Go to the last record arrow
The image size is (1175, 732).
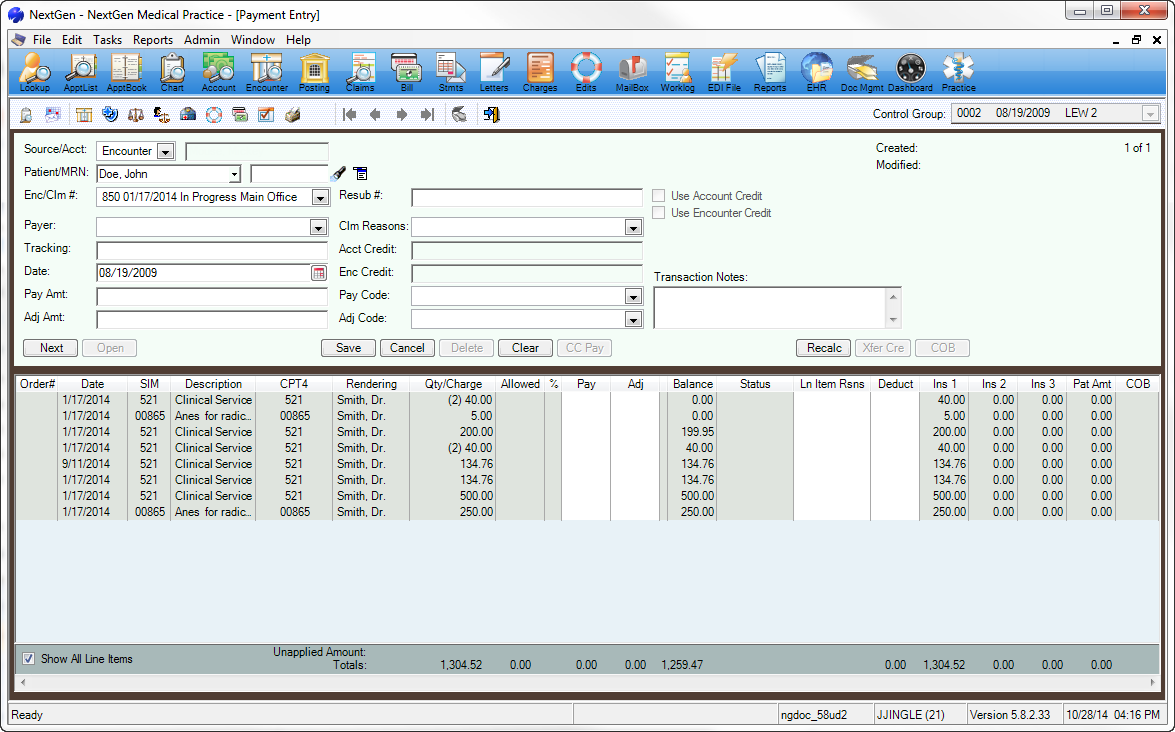point(427,115)
